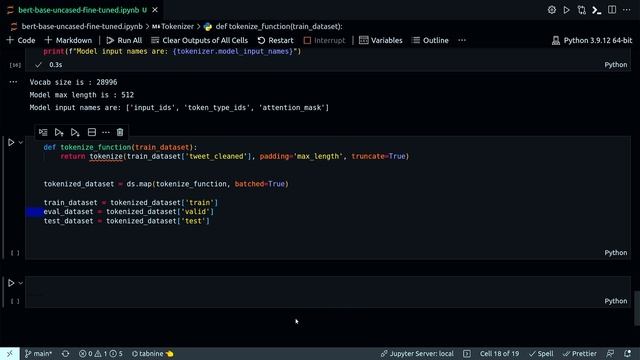Viewport: 640px width, 360px height.
Task: Click Jupyter Server: local status
Action: [x=417, y=353]
